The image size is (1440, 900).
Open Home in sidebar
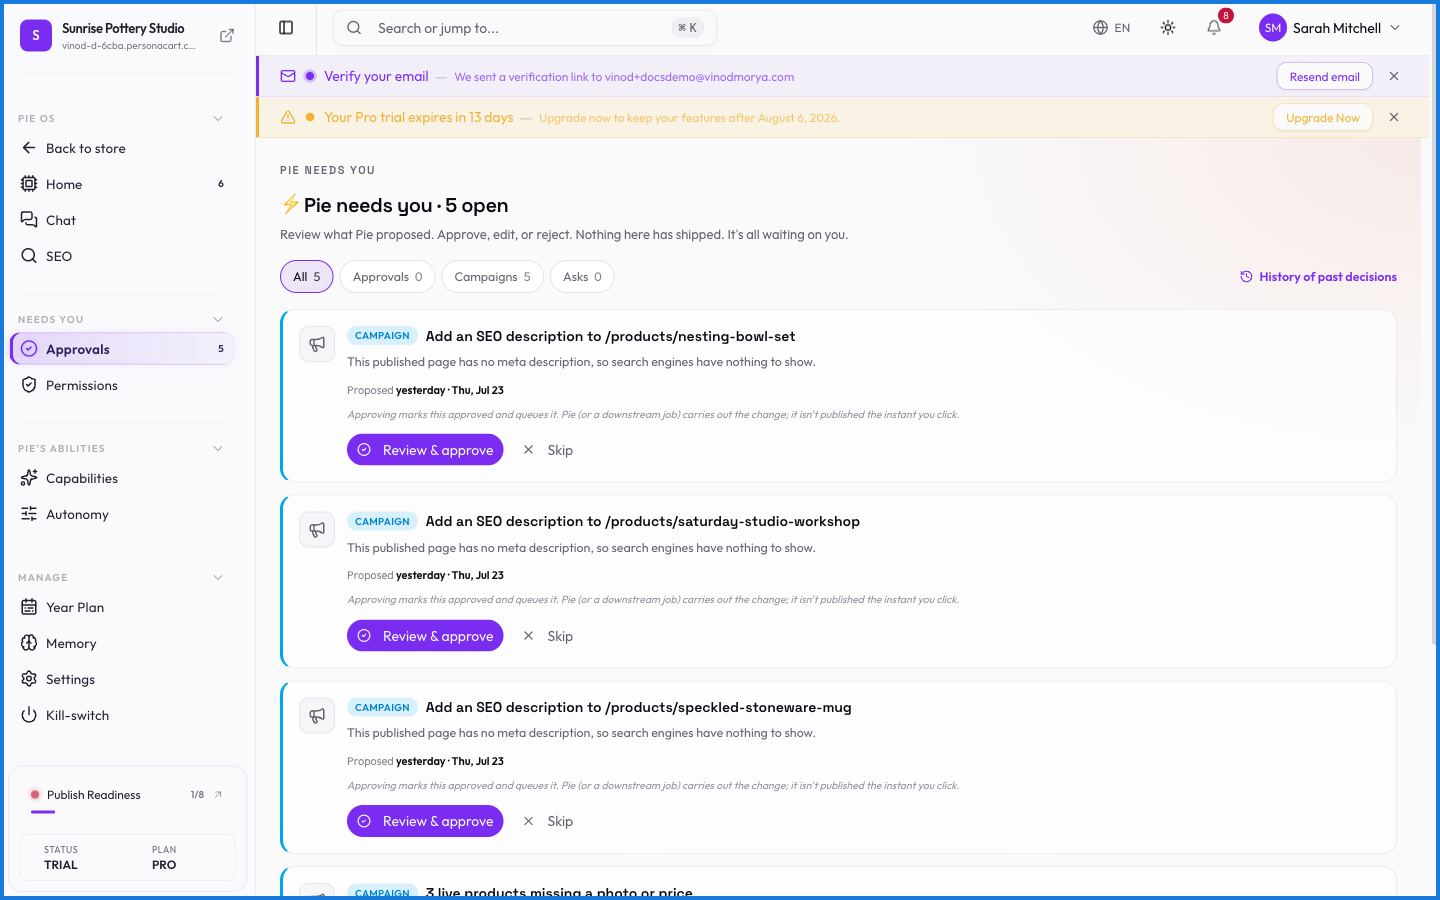click(x=122, y=185)
